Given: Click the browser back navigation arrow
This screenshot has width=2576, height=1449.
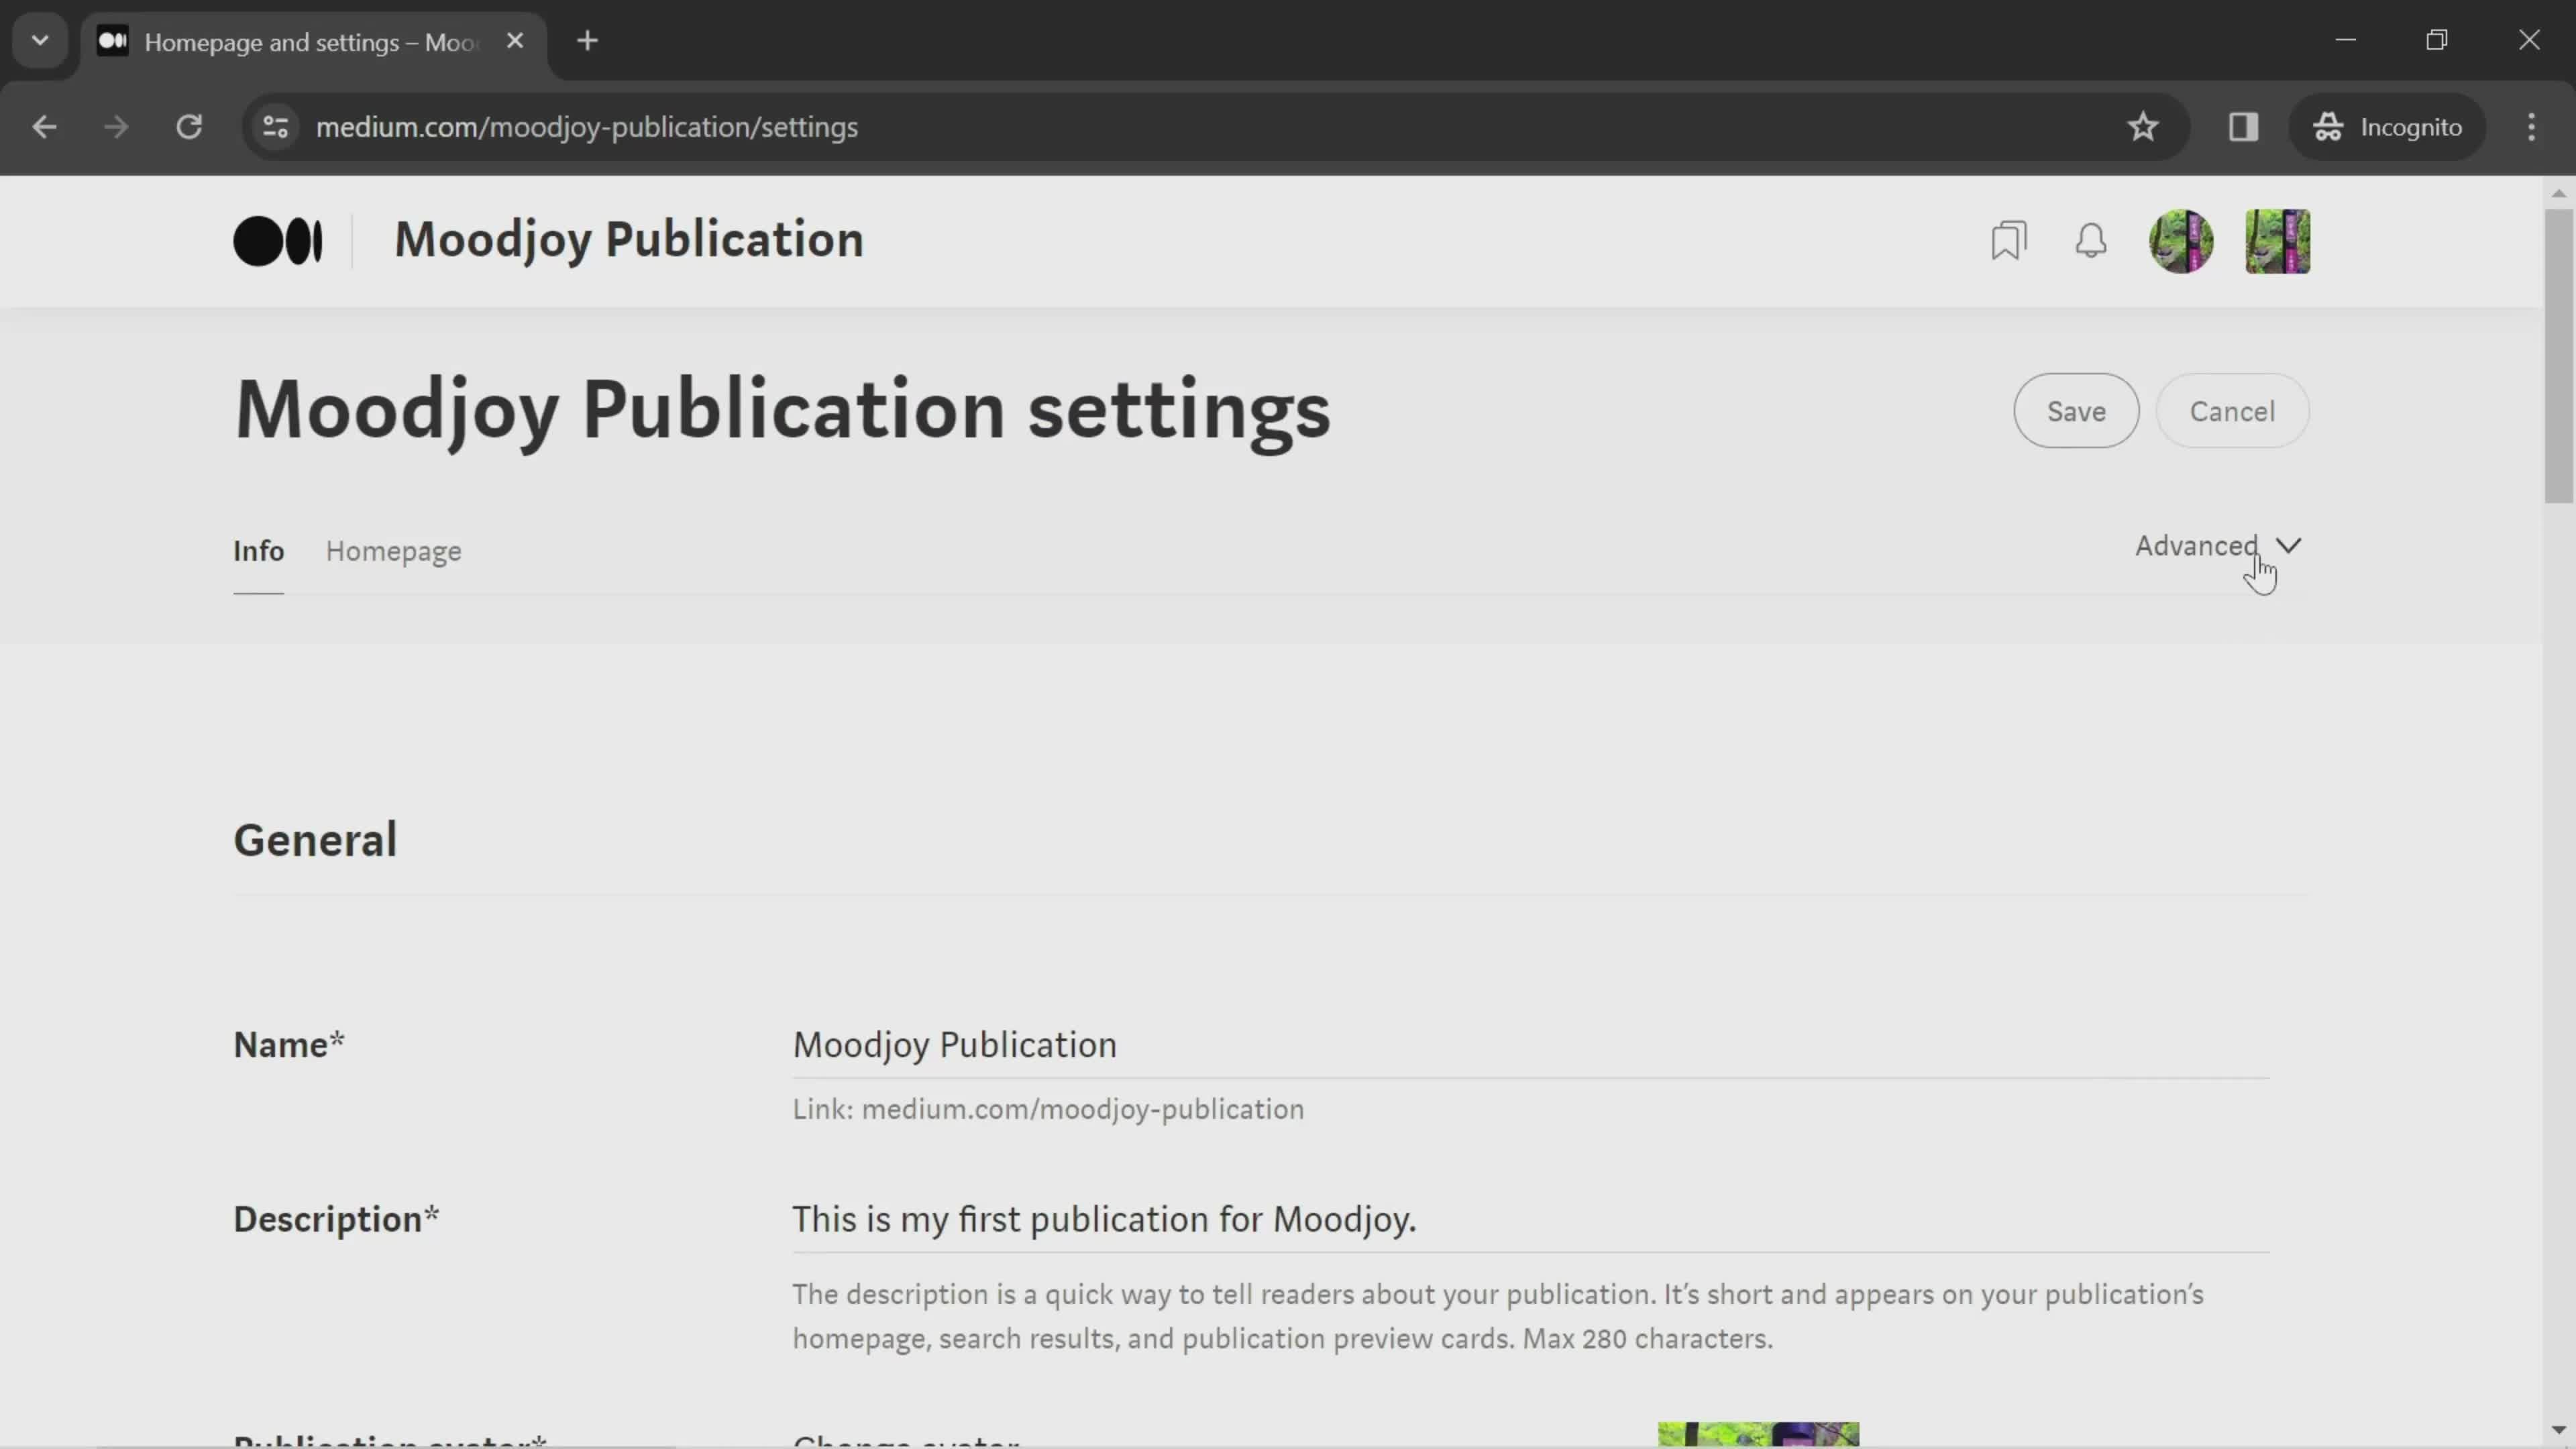Looking at the screenshot, I should (x=44, y=125).
